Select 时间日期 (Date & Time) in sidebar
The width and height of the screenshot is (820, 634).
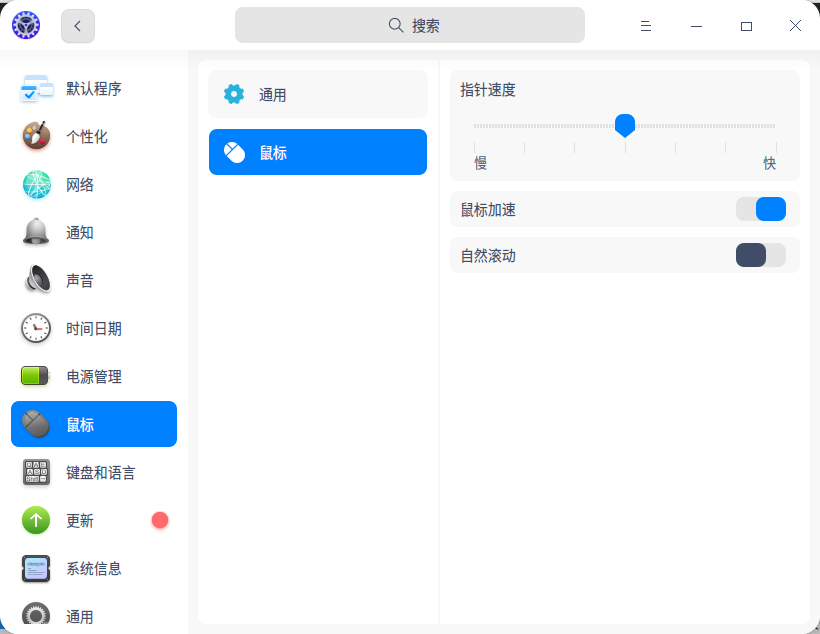click(x=92, y=328)
